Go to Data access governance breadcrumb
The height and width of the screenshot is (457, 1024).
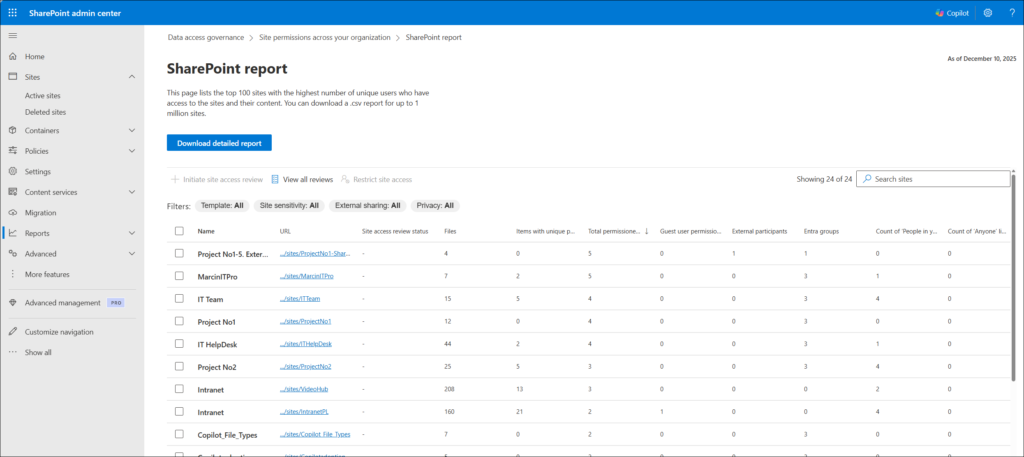(205, 37)
